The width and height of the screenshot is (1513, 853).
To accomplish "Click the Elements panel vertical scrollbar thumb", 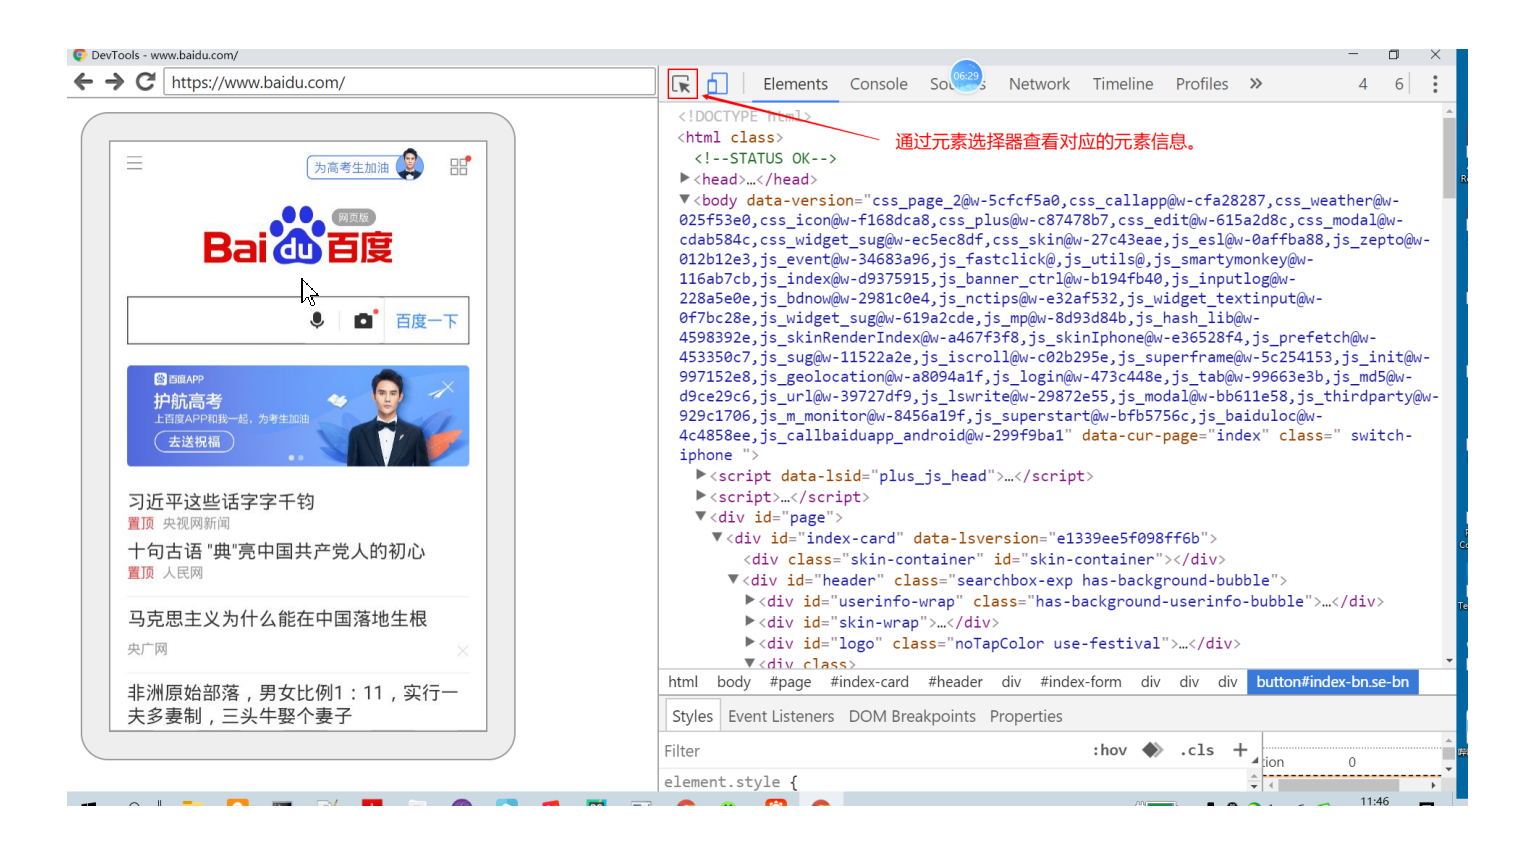I will click(x=1449, y=157).
